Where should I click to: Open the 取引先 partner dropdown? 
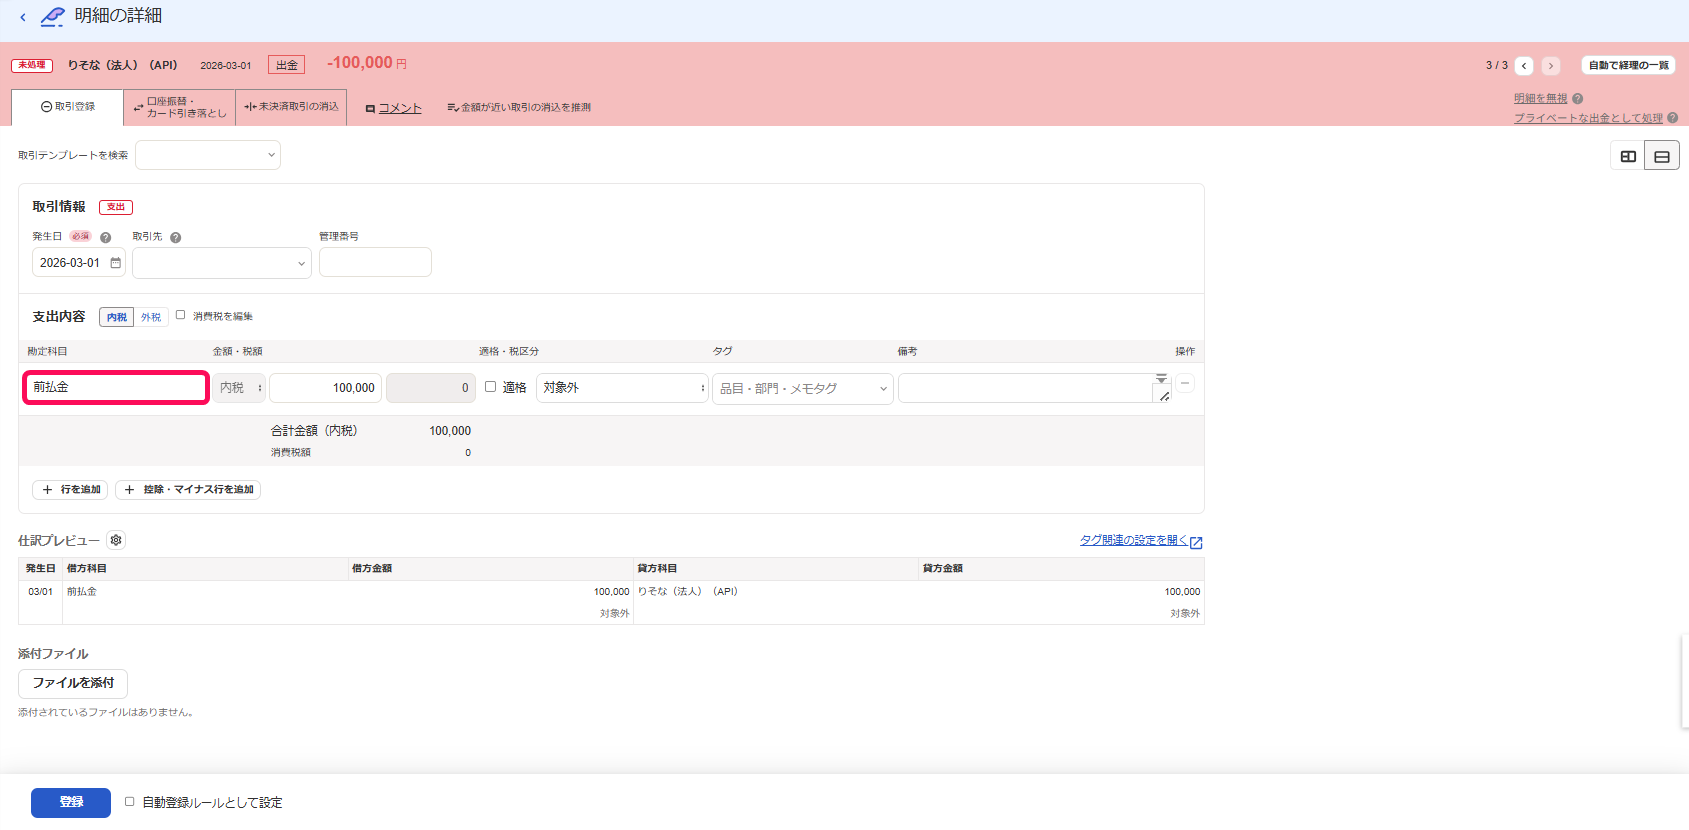222,263
